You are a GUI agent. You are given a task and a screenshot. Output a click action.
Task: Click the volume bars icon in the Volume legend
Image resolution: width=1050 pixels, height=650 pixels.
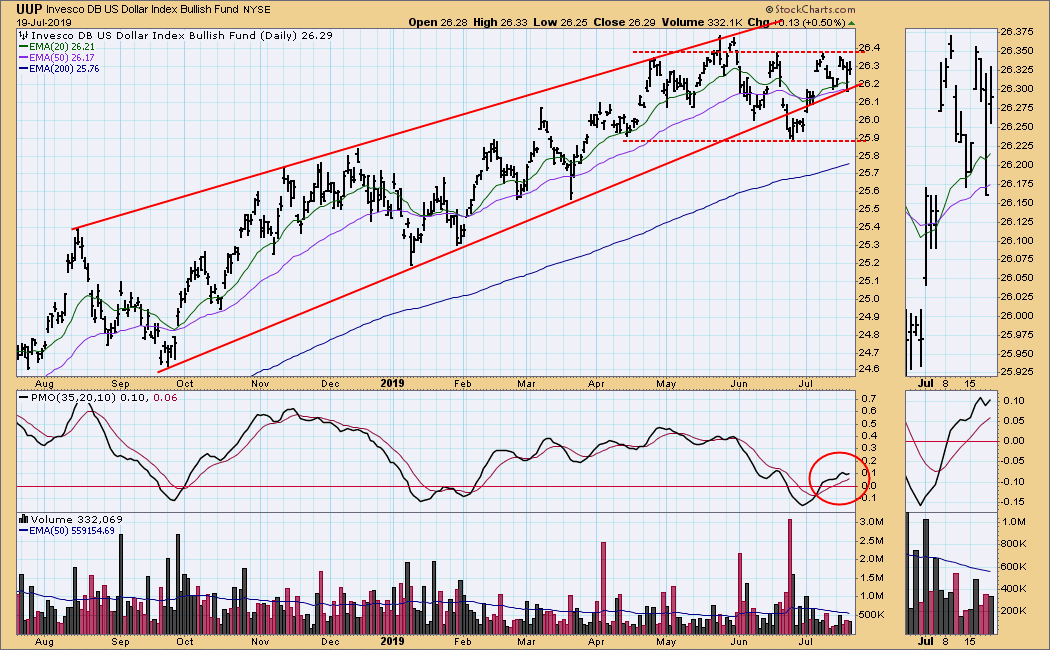(x=22, y=521)
